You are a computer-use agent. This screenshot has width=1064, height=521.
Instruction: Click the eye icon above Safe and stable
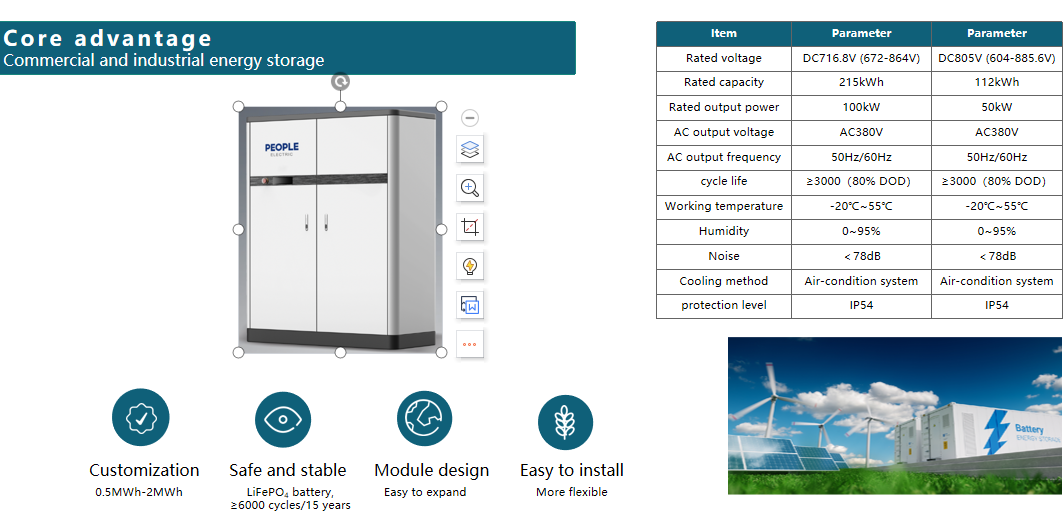click(x=284, y=419)
